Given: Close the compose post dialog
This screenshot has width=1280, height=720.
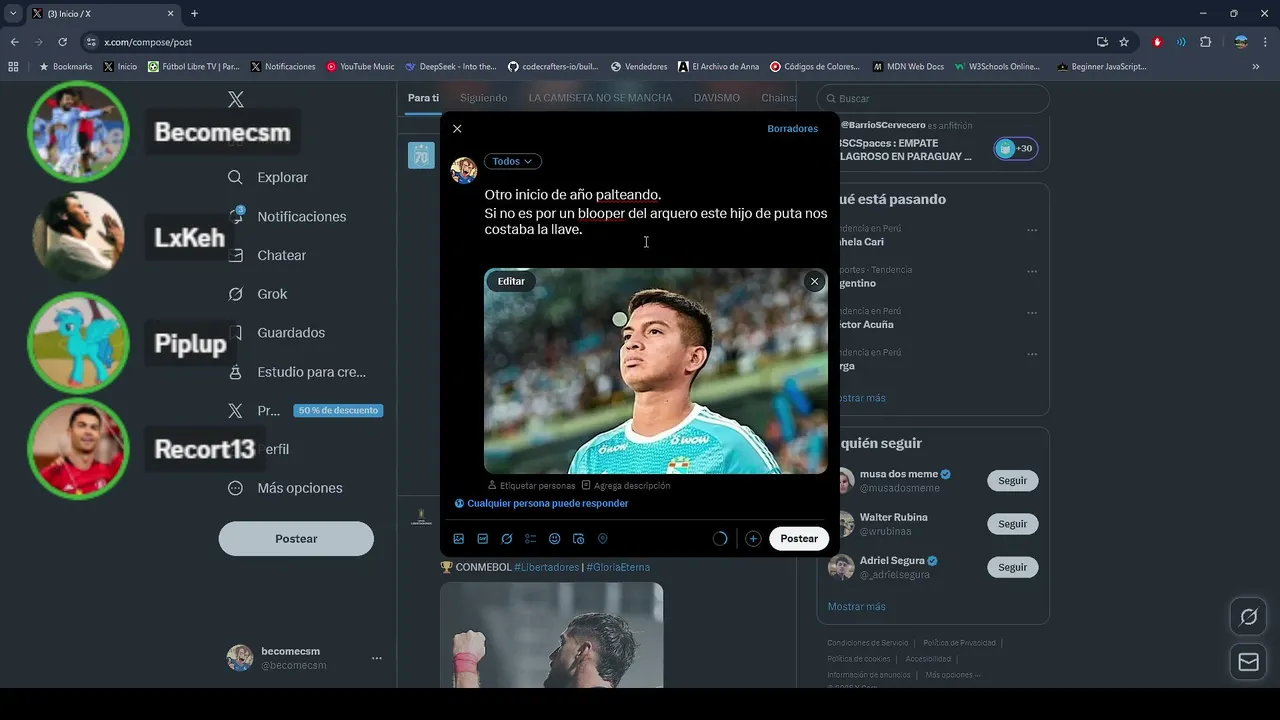Looking at the screenshot, I should (x=457, y=129).
